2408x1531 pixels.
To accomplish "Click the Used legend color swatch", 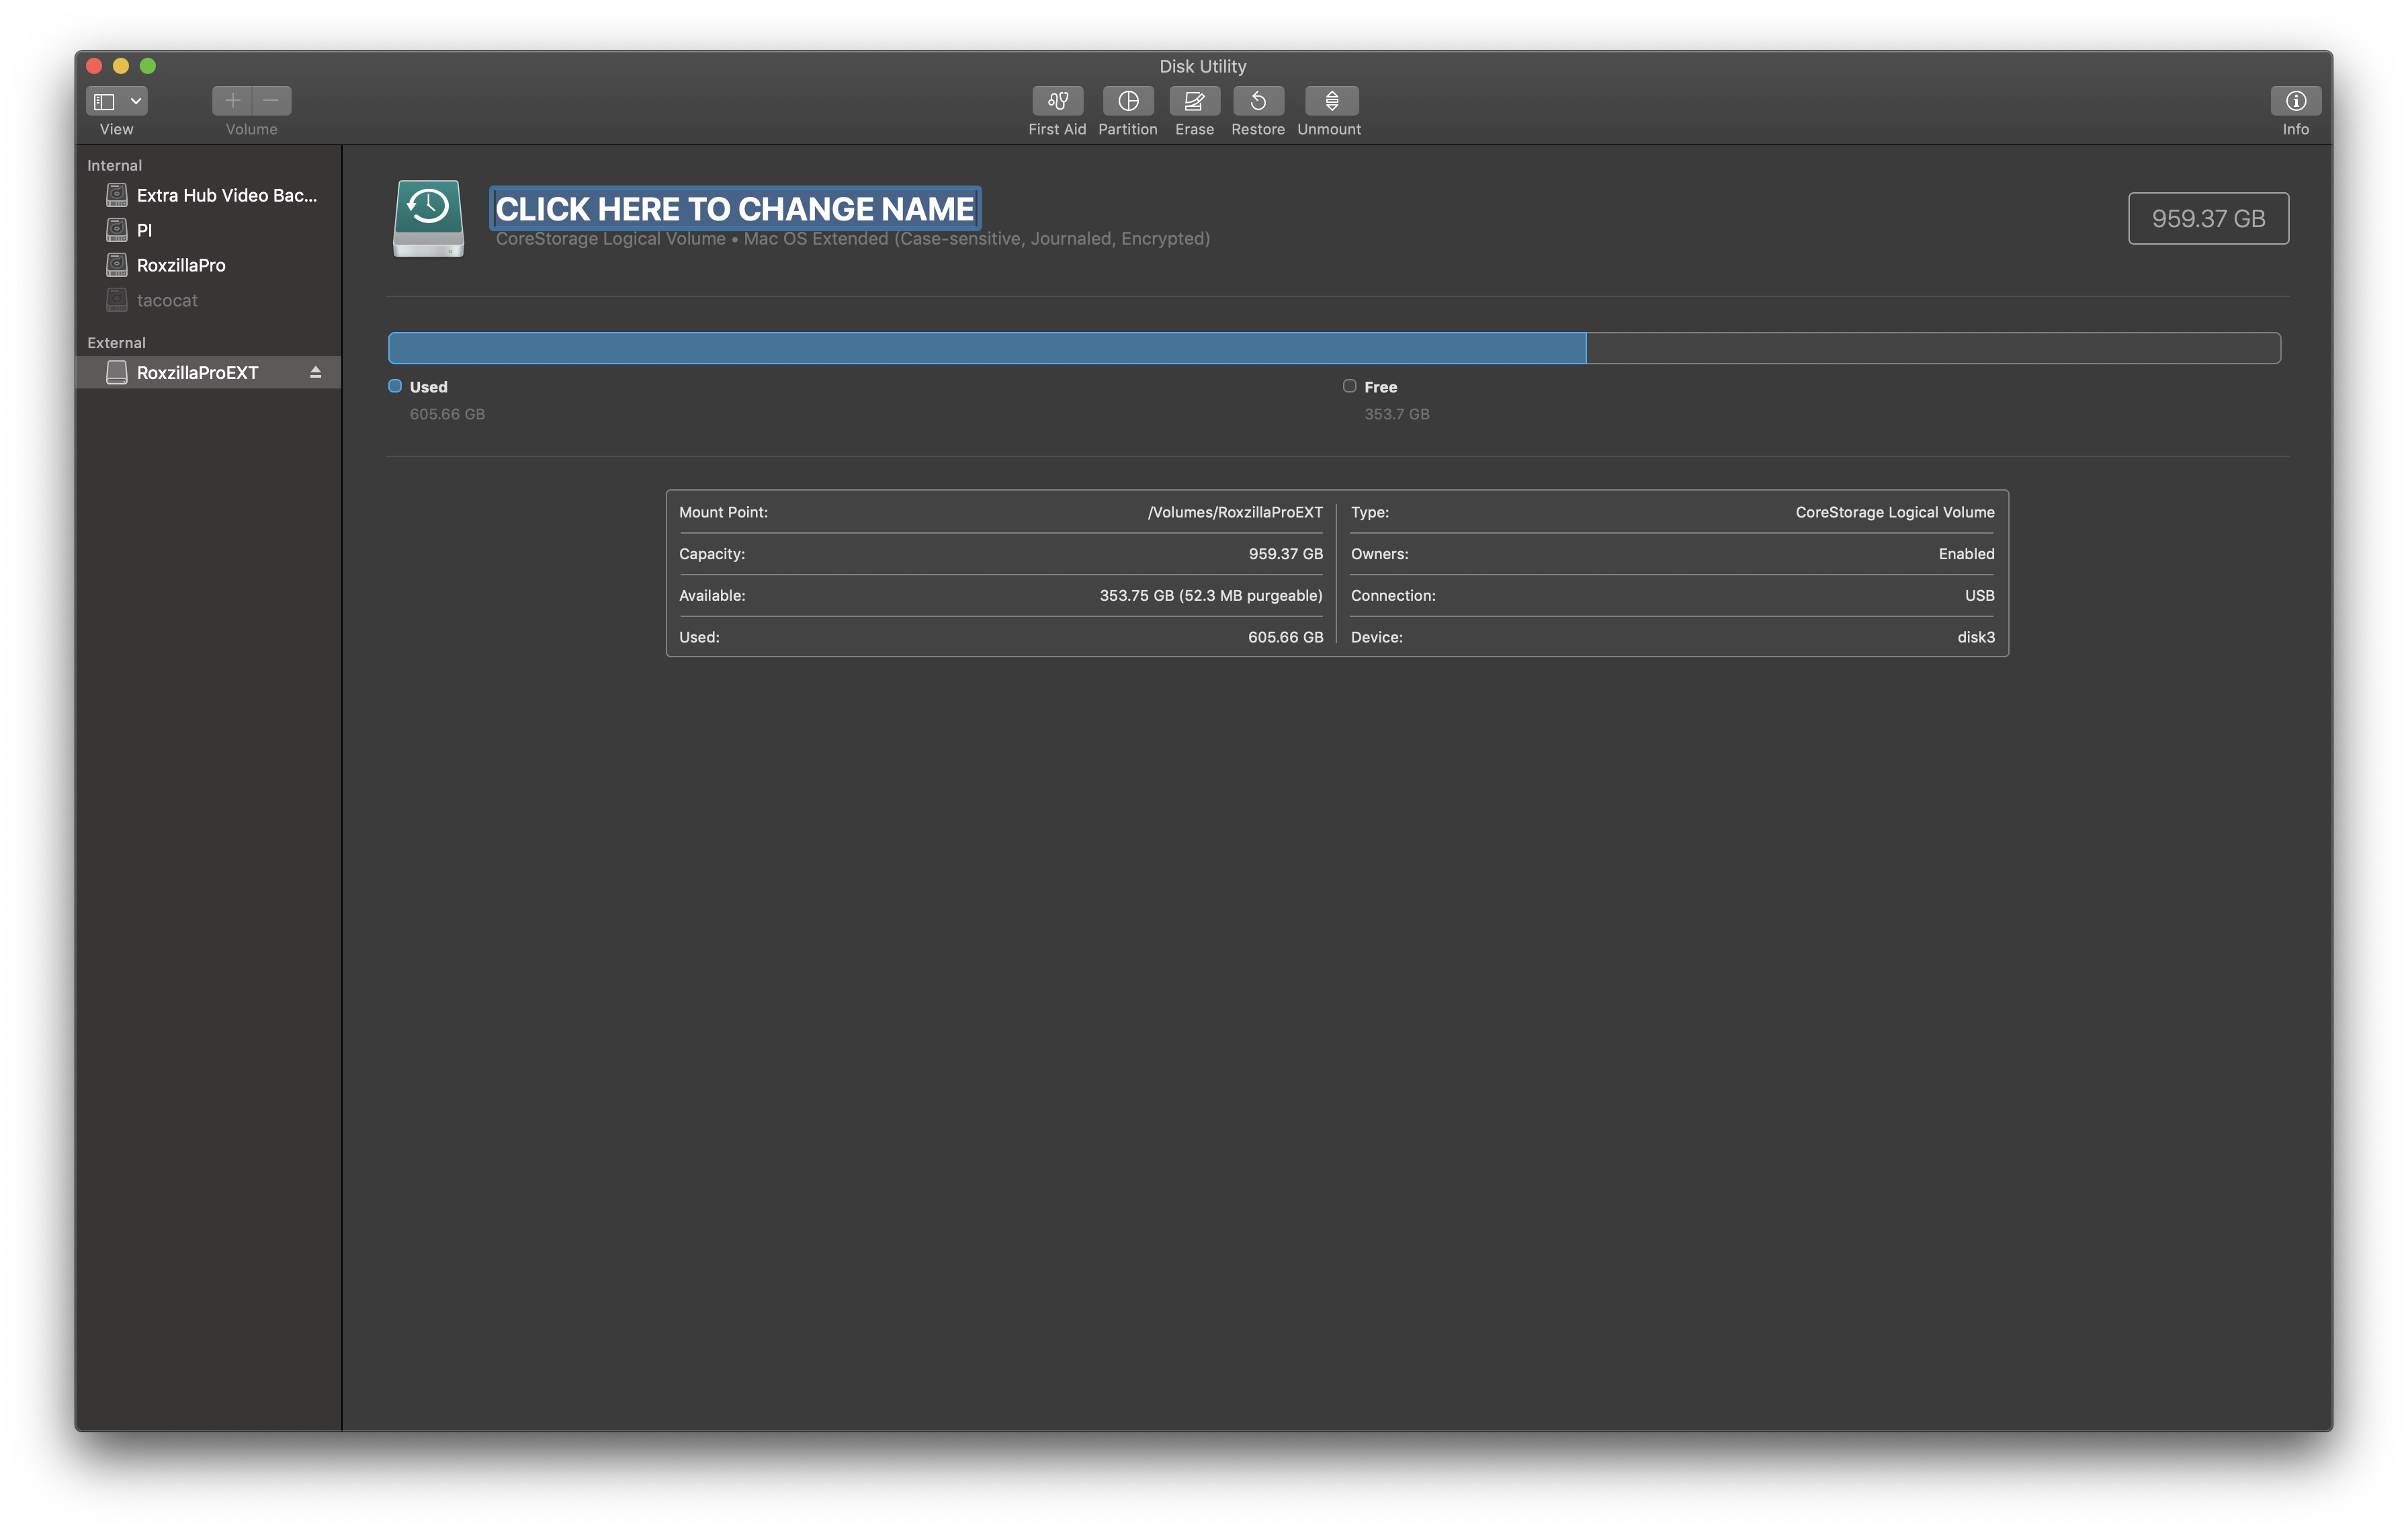I will click(x=395, y=386).
